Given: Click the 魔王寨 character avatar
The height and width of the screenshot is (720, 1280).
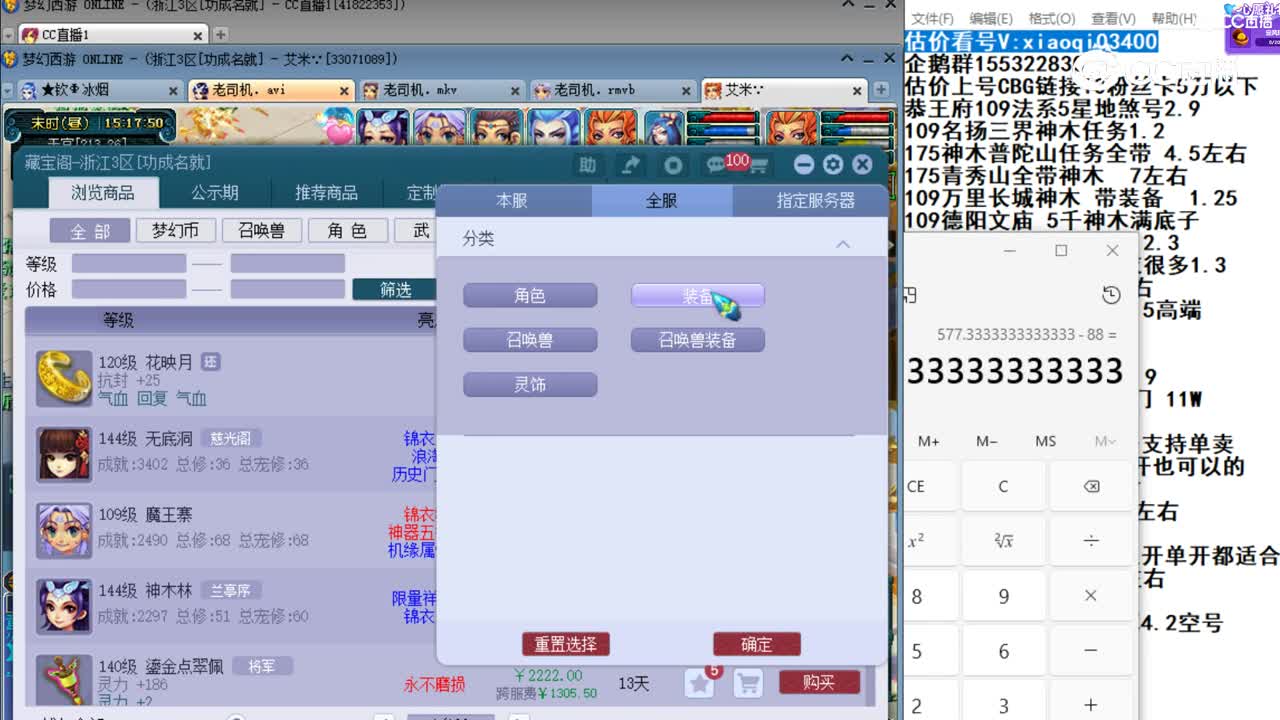Looking at the screenshot, I should tap(64, 530).
